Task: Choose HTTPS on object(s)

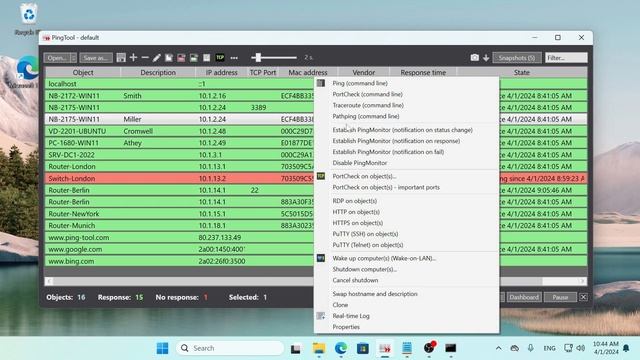Action: tap(358, 223)
